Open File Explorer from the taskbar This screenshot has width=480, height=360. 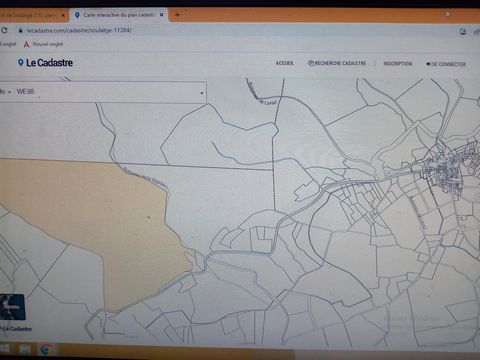pos(25,349)
